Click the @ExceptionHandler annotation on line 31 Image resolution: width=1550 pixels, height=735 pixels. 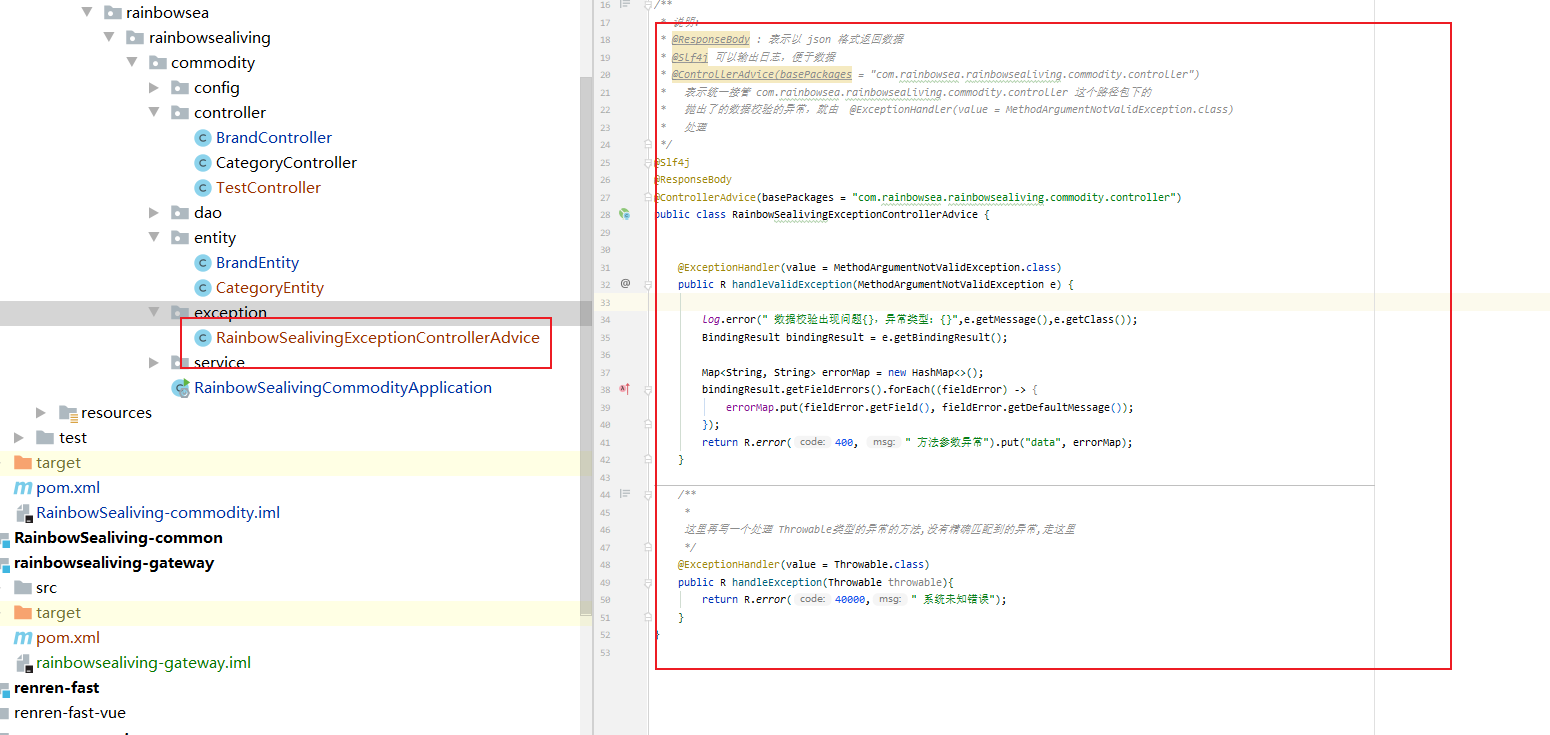point(728,267)
